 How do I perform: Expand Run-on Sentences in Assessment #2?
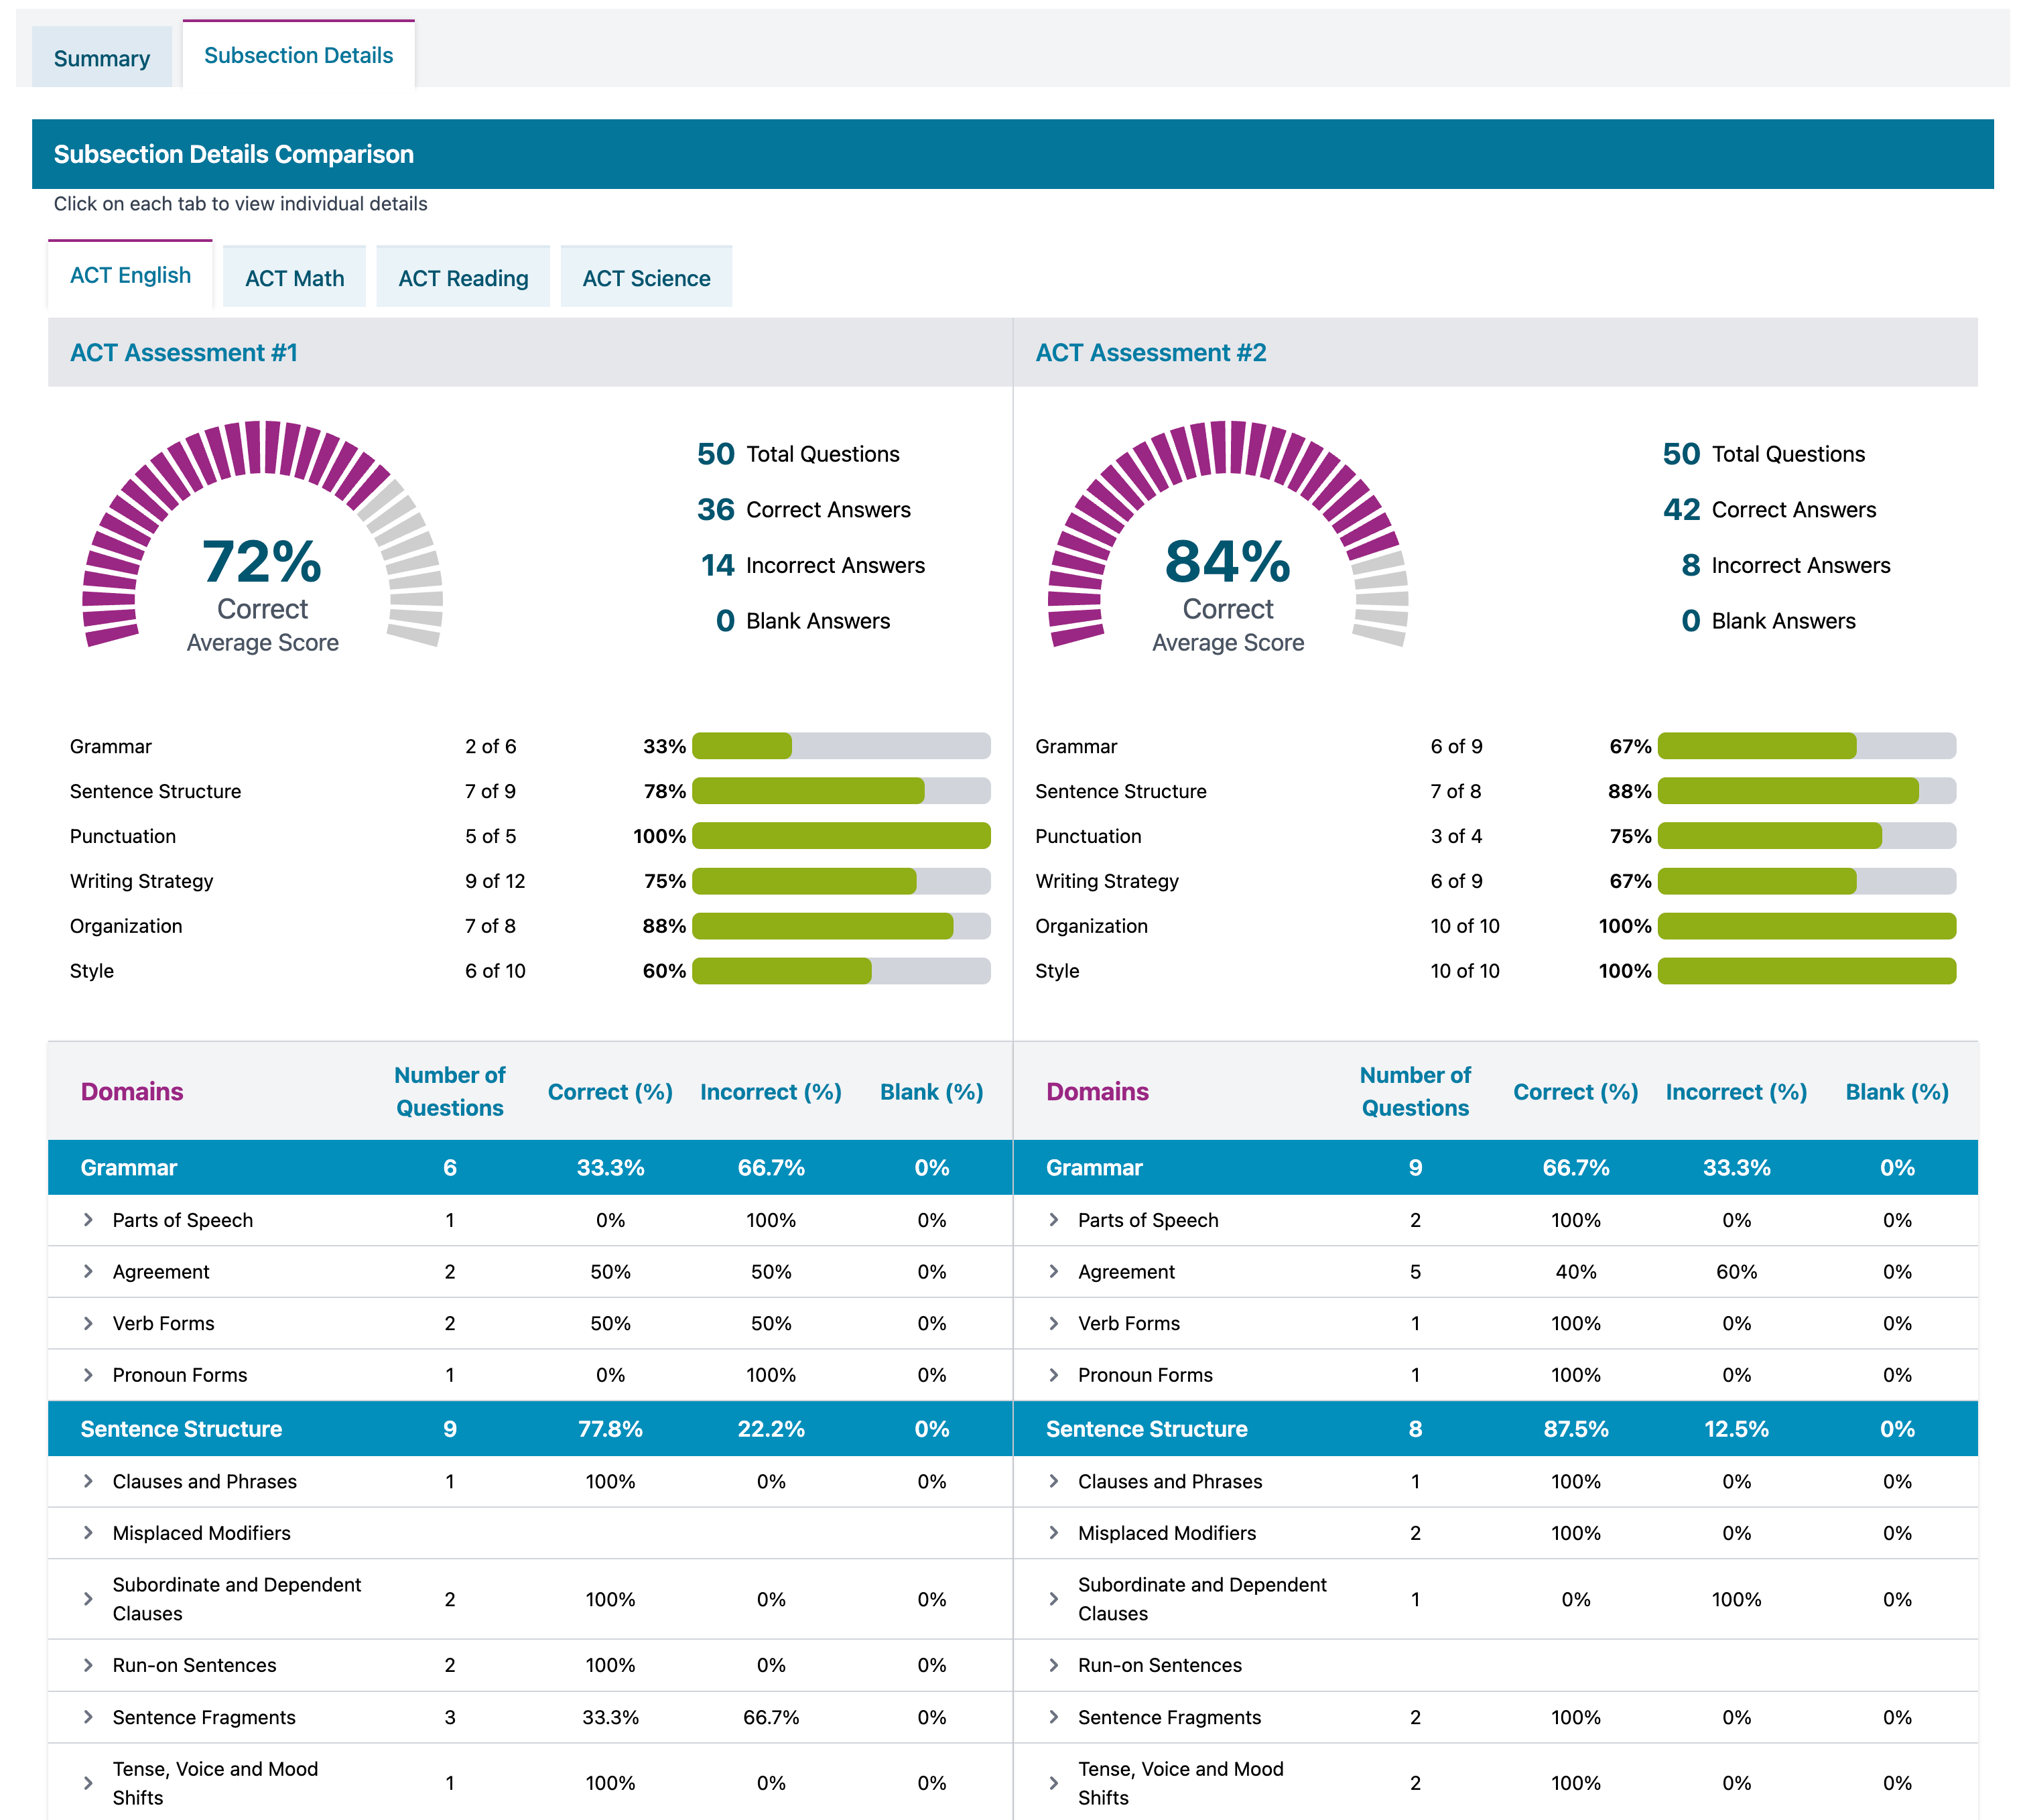click(1054, 1665)
